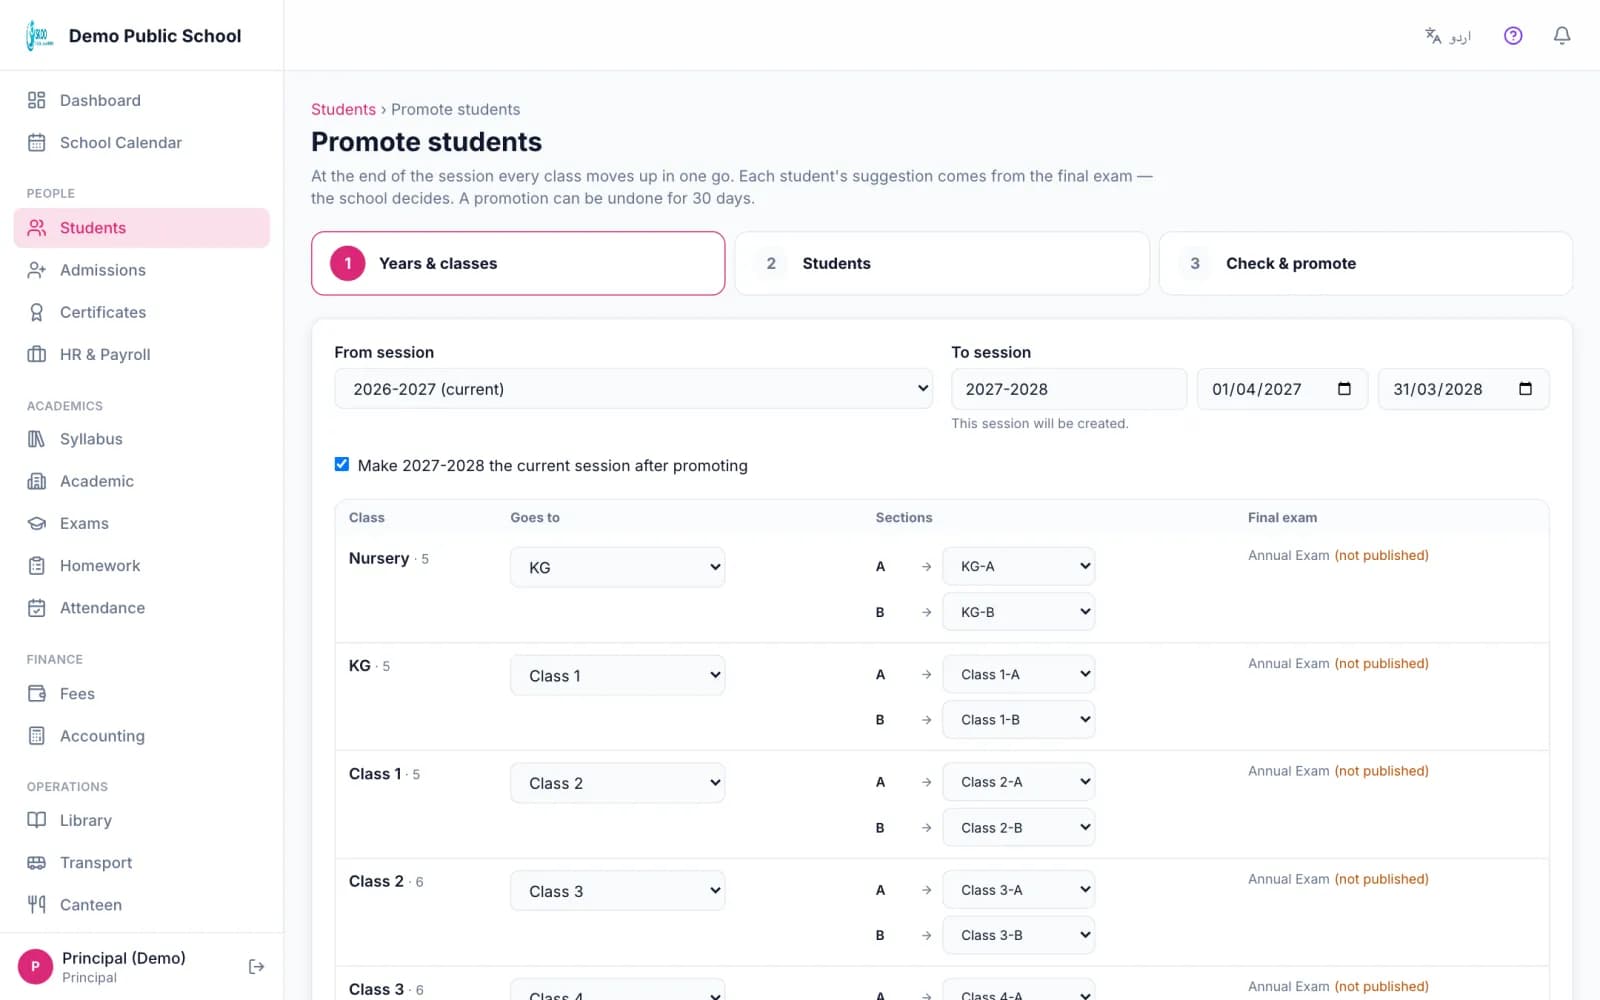This screenshot has height=1000, width=1600.
Task: Open the Goes to Class 3 dropdown
Action: pyautogui.click(x=617, y=891)
